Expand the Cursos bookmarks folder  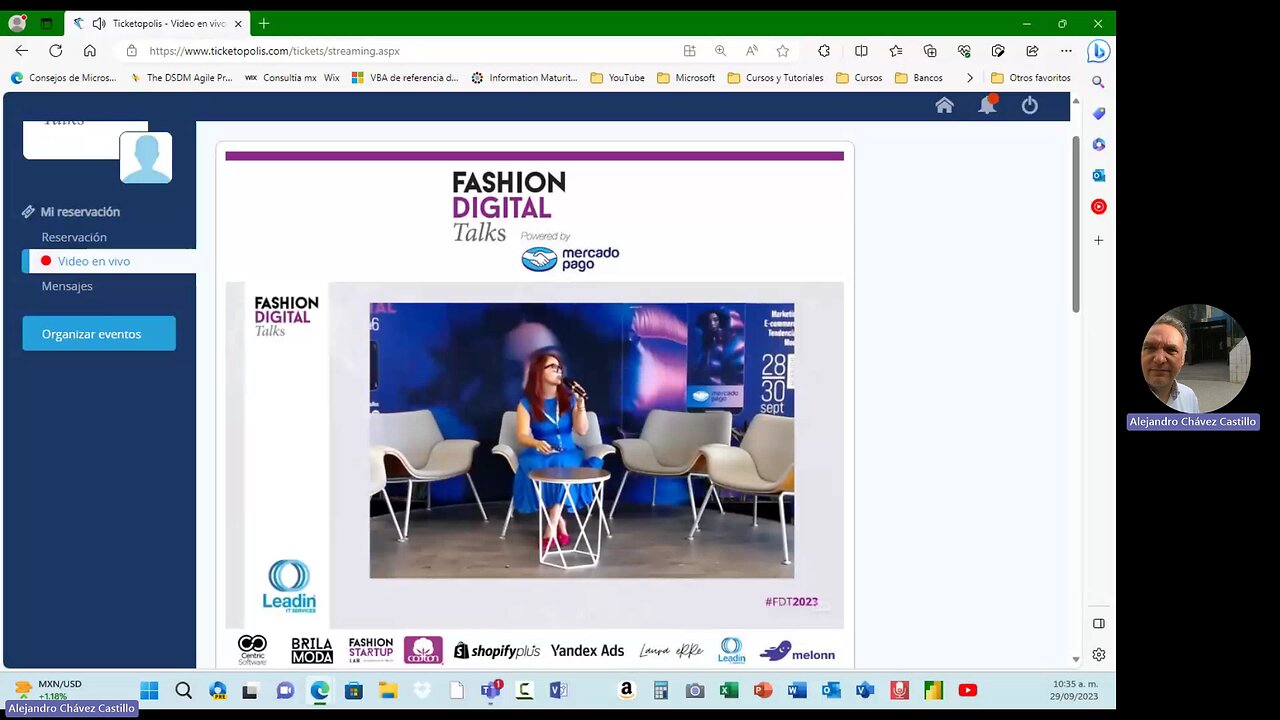859,78
